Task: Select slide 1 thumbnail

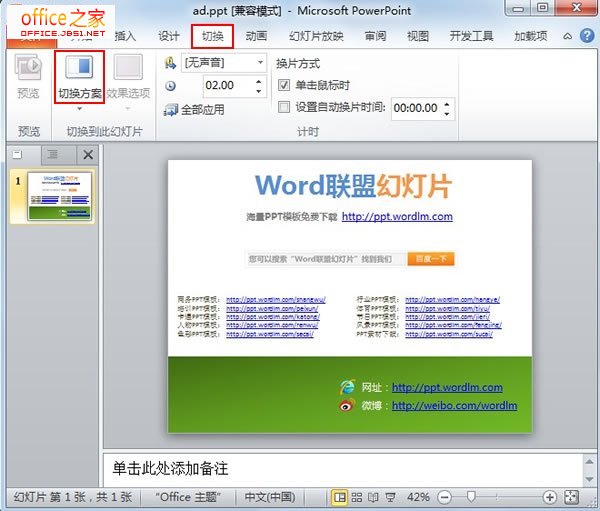Action: (59, 196)
